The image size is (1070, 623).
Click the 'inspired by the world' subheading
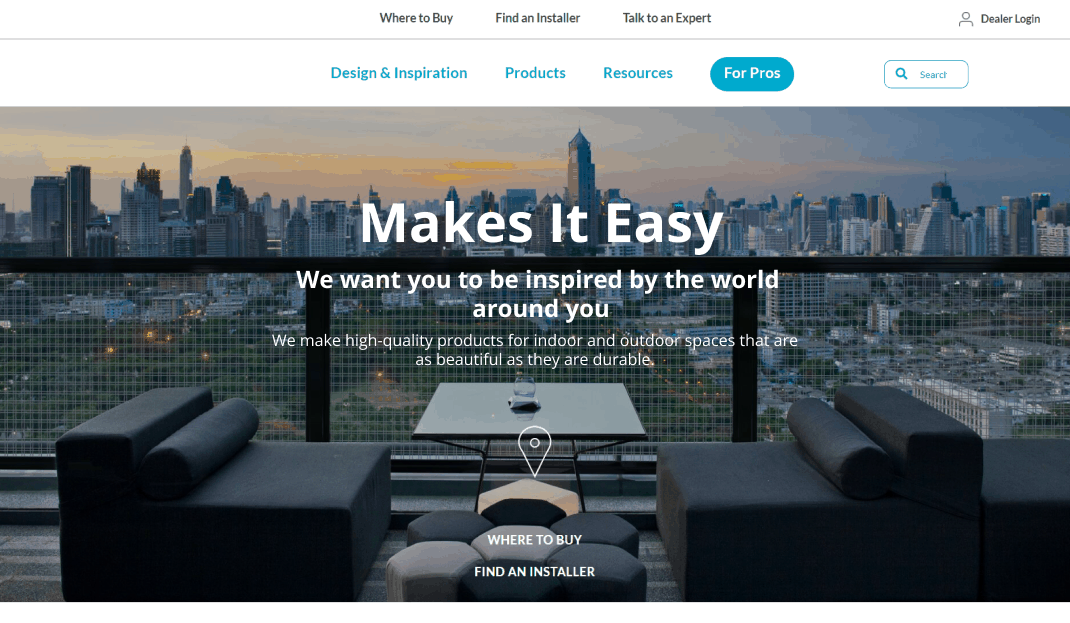(x=538, y=294)
